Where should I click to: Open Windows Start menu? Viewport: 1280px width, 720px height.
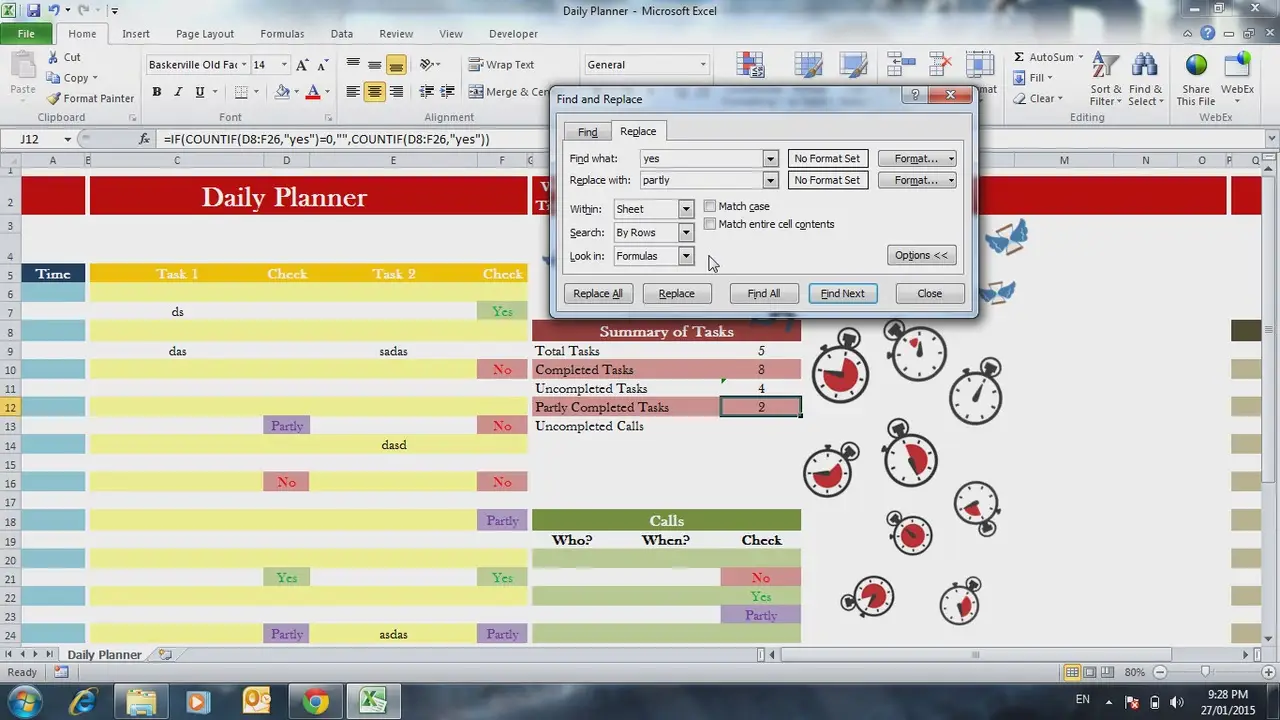pyautogui.click(x=24, y=700)
